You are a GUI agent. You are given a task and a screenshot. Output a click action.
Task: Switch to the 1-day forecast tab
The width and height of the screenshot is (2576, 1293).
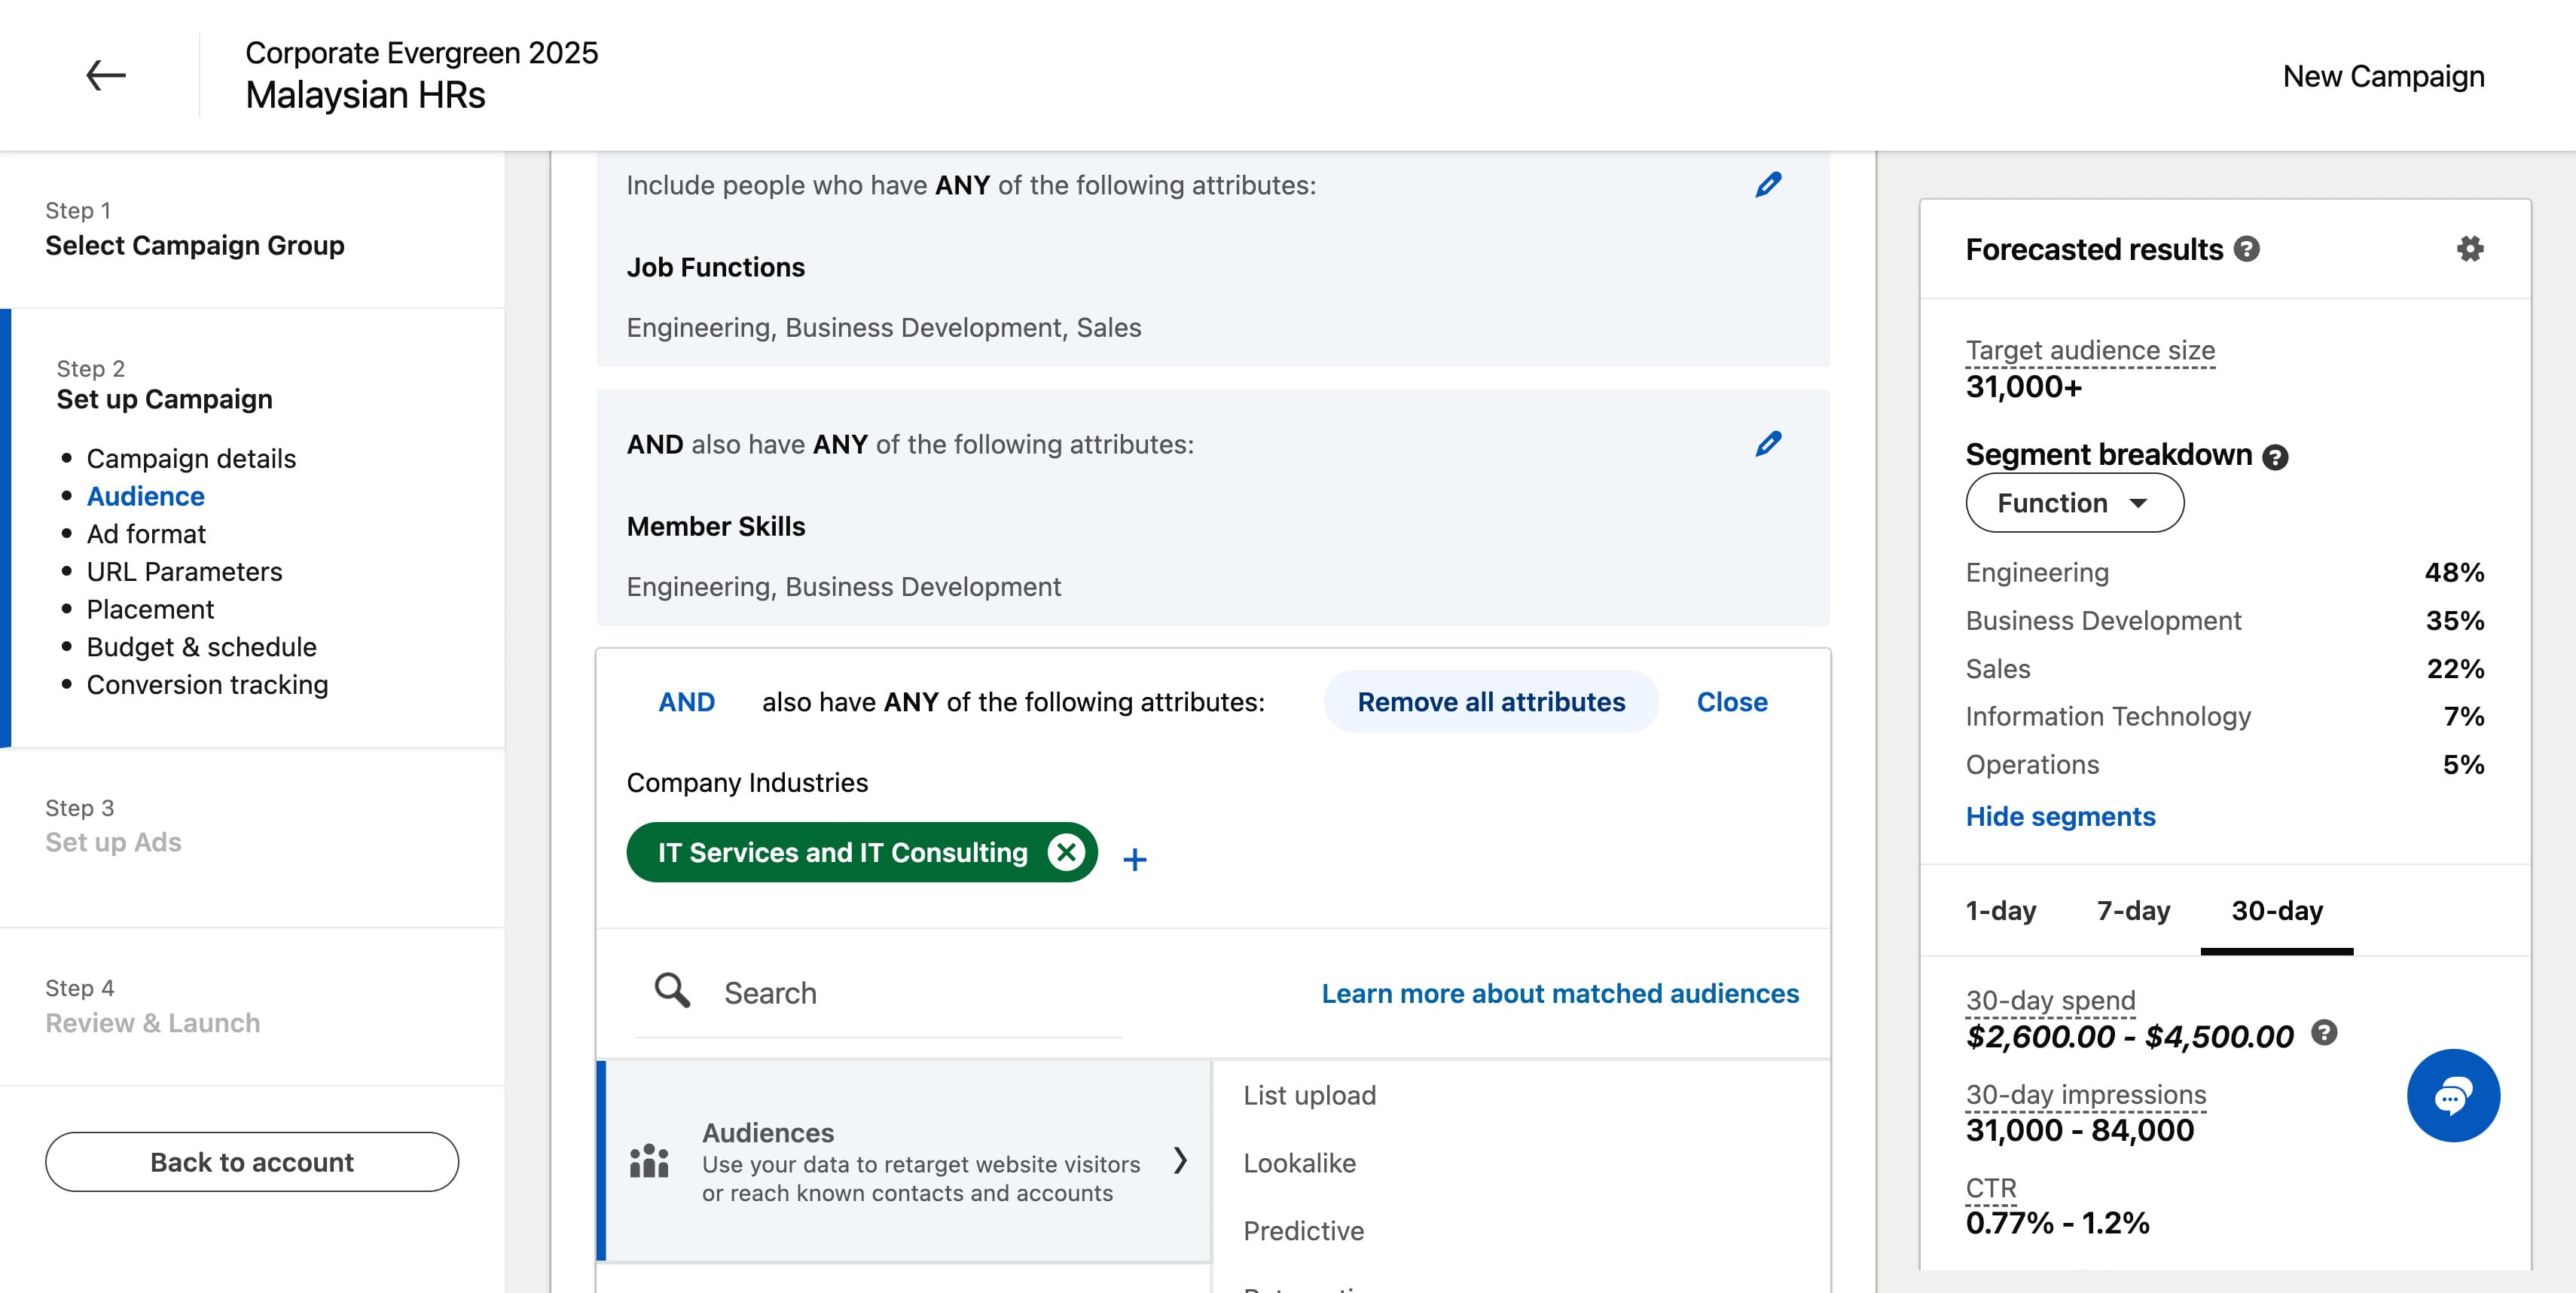(x=2000, y=910)
